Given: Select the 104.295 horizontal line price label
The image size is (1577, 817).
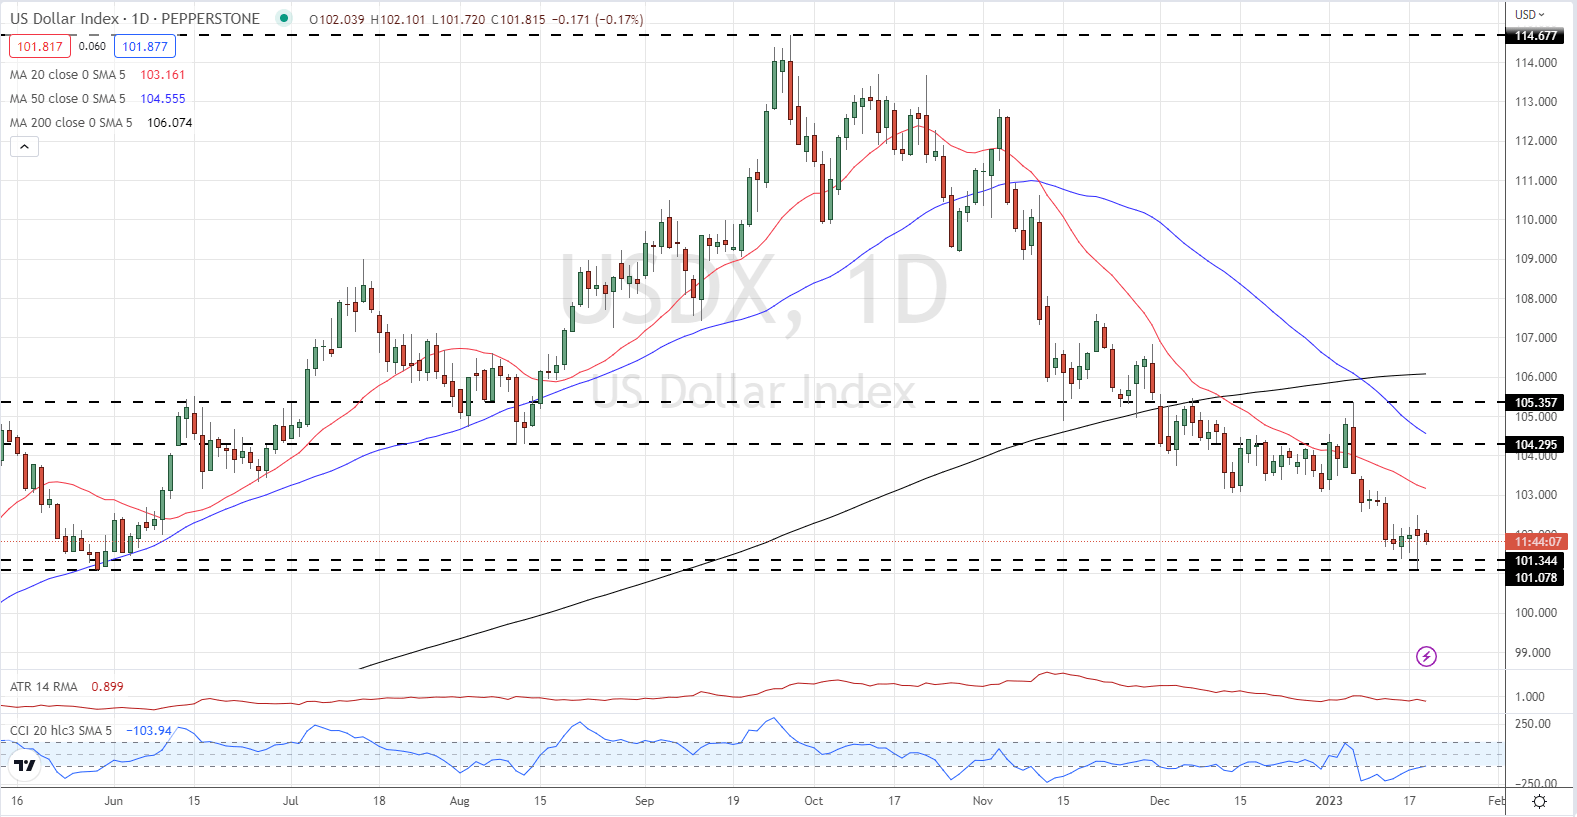Looking at the screenshot, I should (x=1536, y=445).
